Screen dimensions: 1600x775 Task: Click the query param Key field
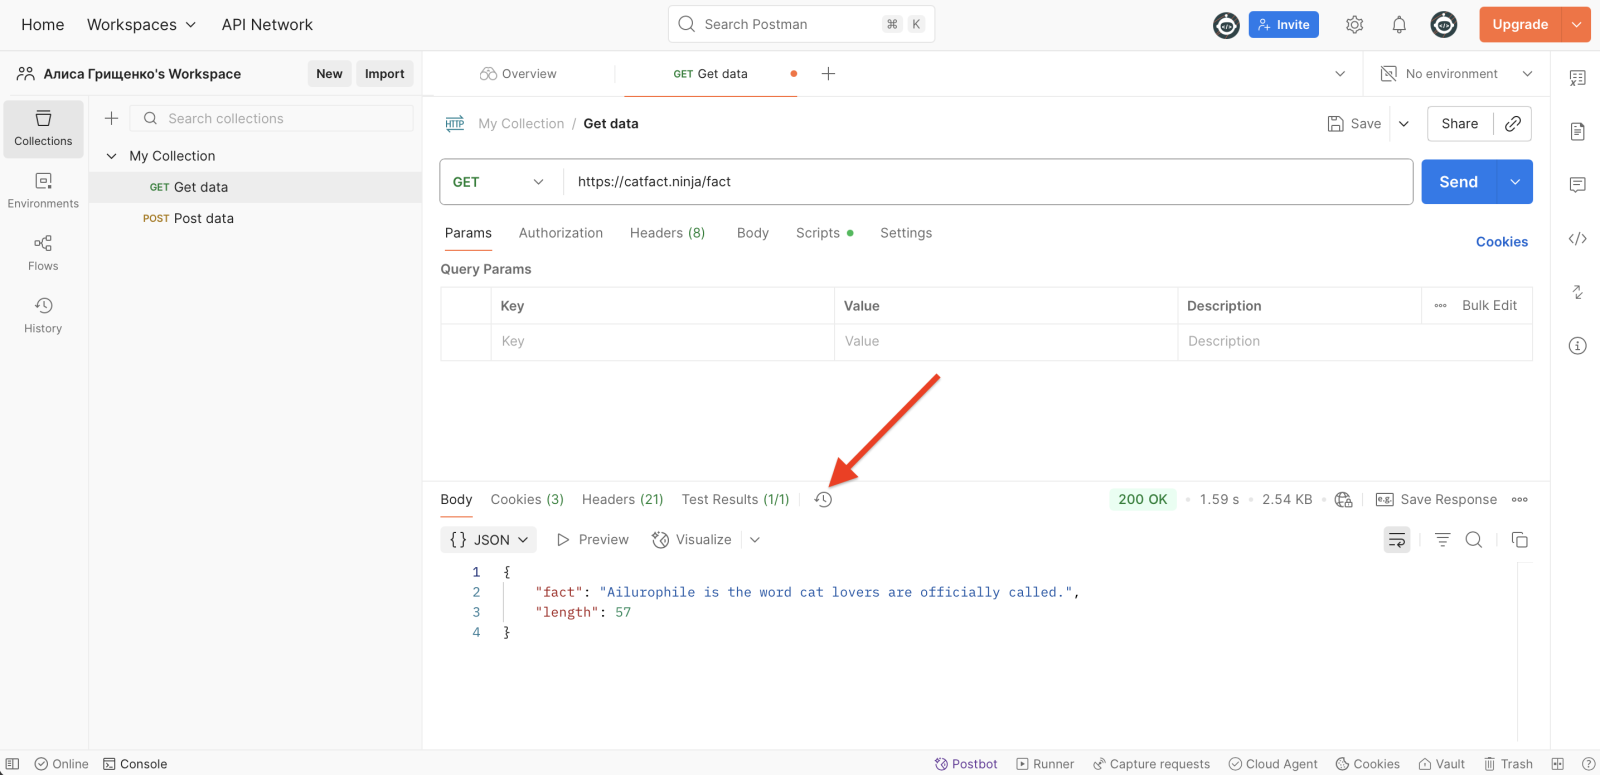point(662,342)
